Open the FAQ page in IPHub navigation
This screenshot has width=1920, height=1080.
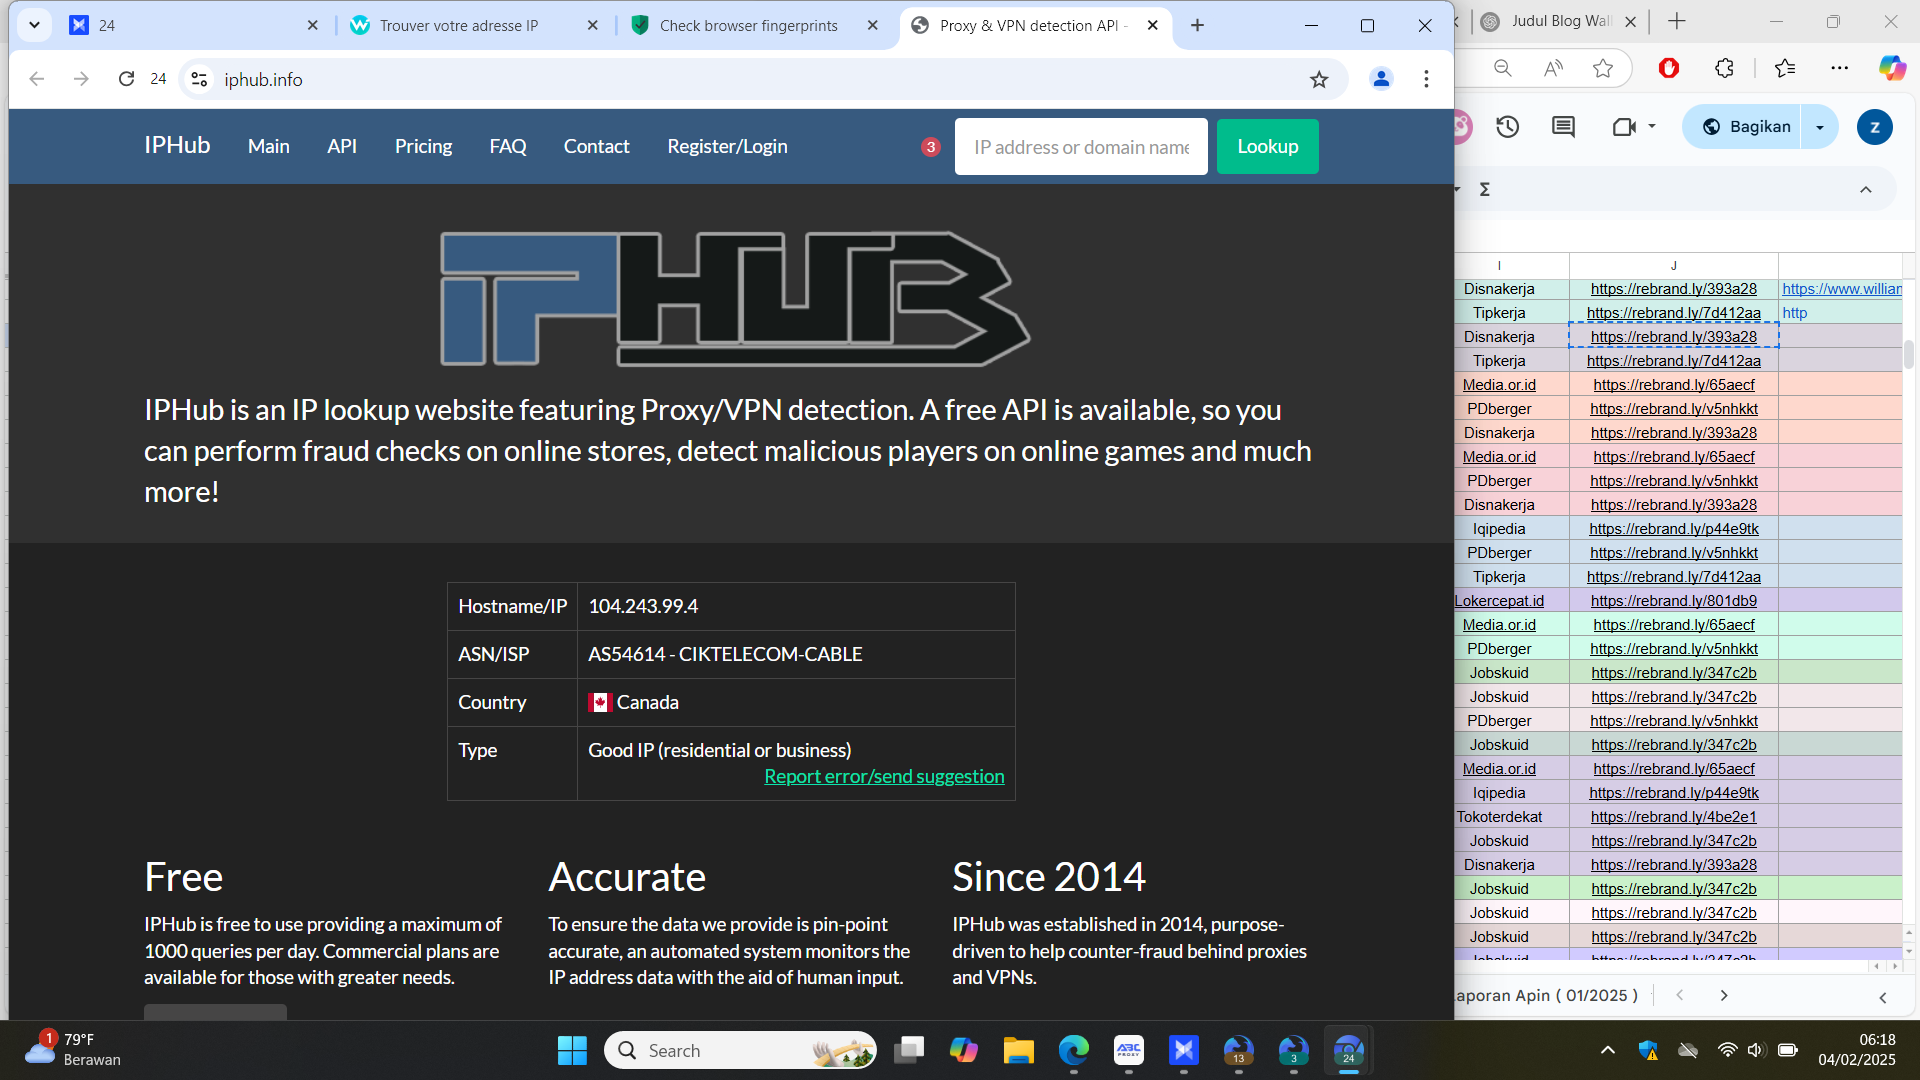pos(508,146)
